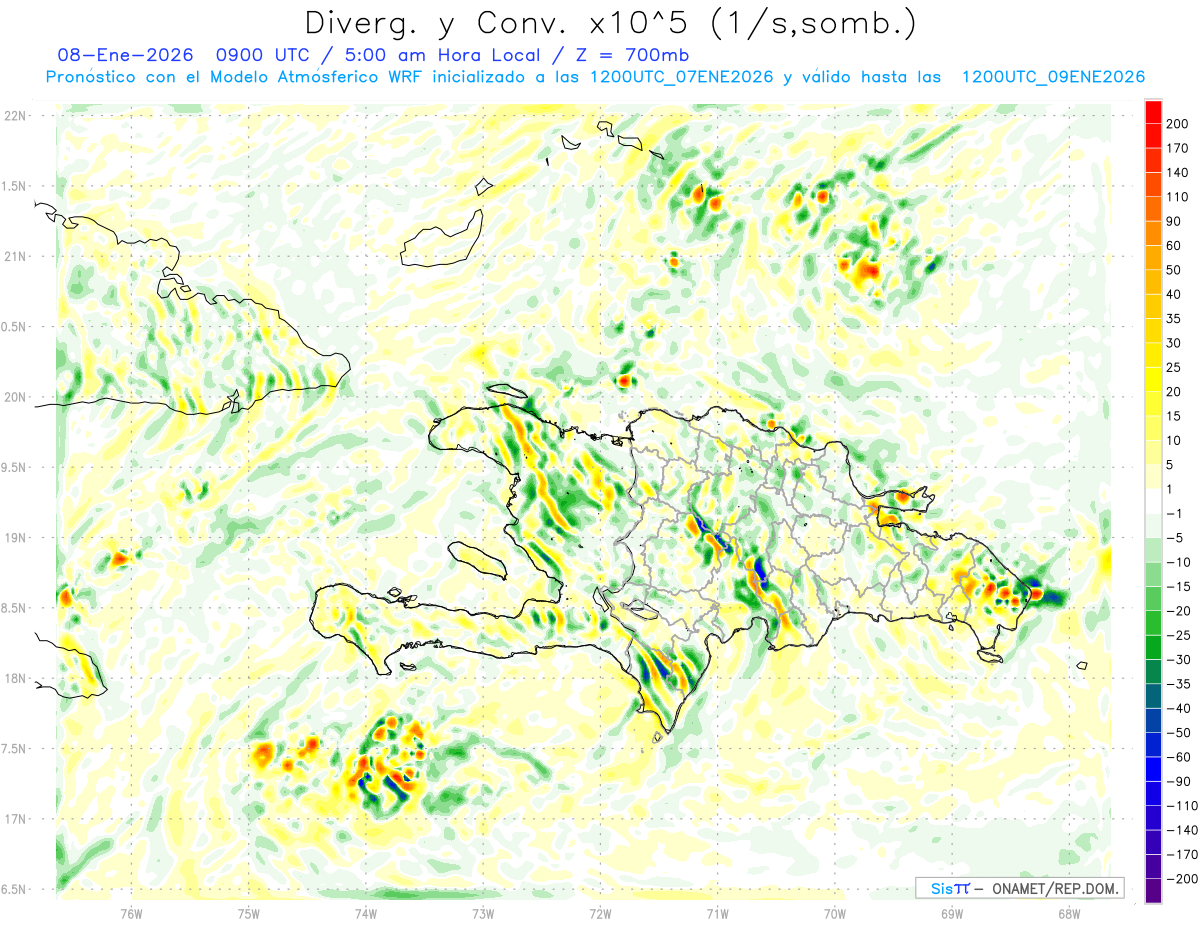1200x927 pixels.
Task: Click the '72W' longitude label
Action: pyautogui.click(x=600, y=912)
